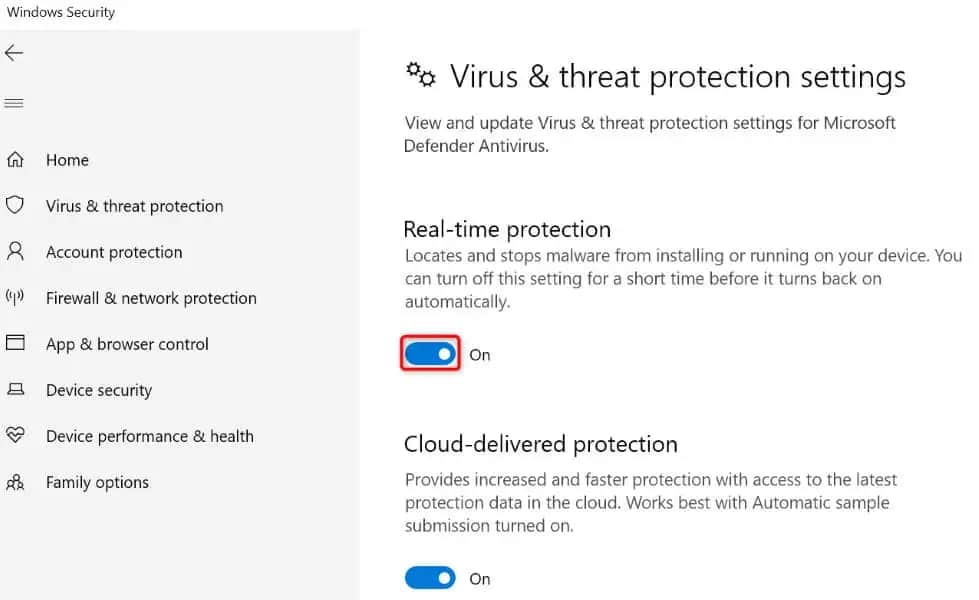Click the Account protection person icon
979x600 pixels.
15,252
